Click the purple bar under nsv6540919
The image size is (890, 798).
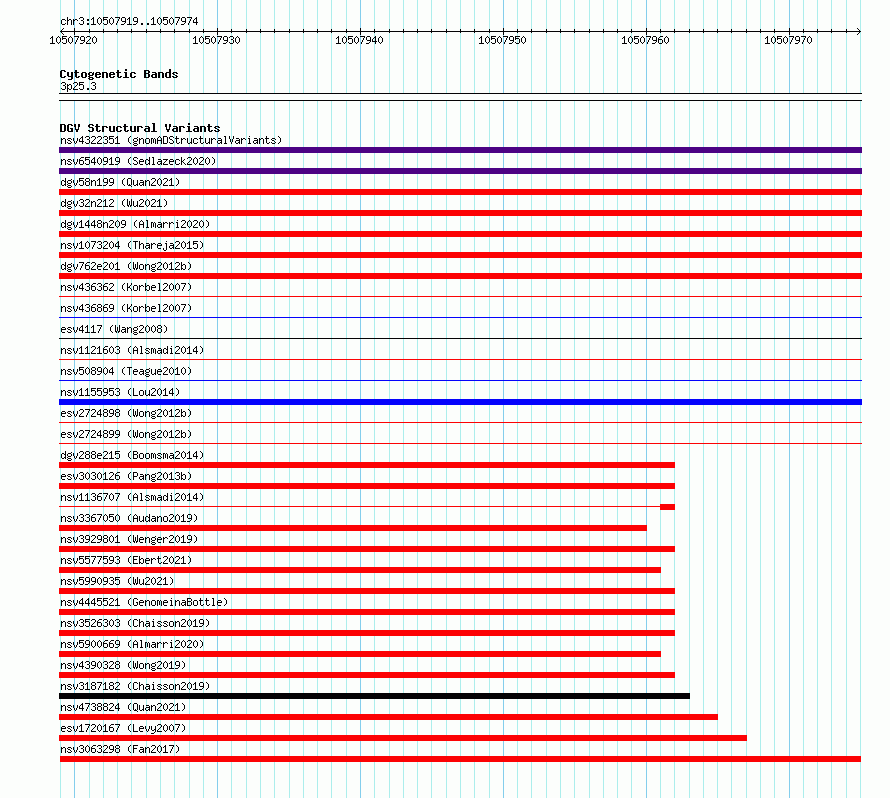460,171
